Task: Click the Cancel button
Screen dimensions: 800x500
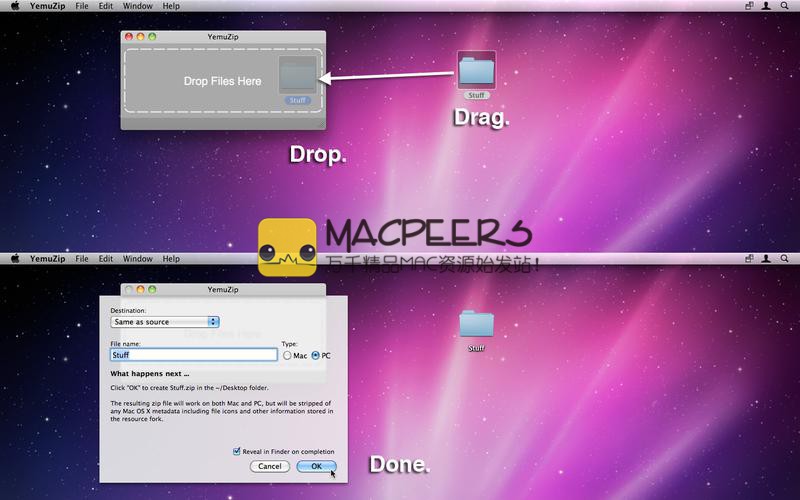Action: (270, 466)
